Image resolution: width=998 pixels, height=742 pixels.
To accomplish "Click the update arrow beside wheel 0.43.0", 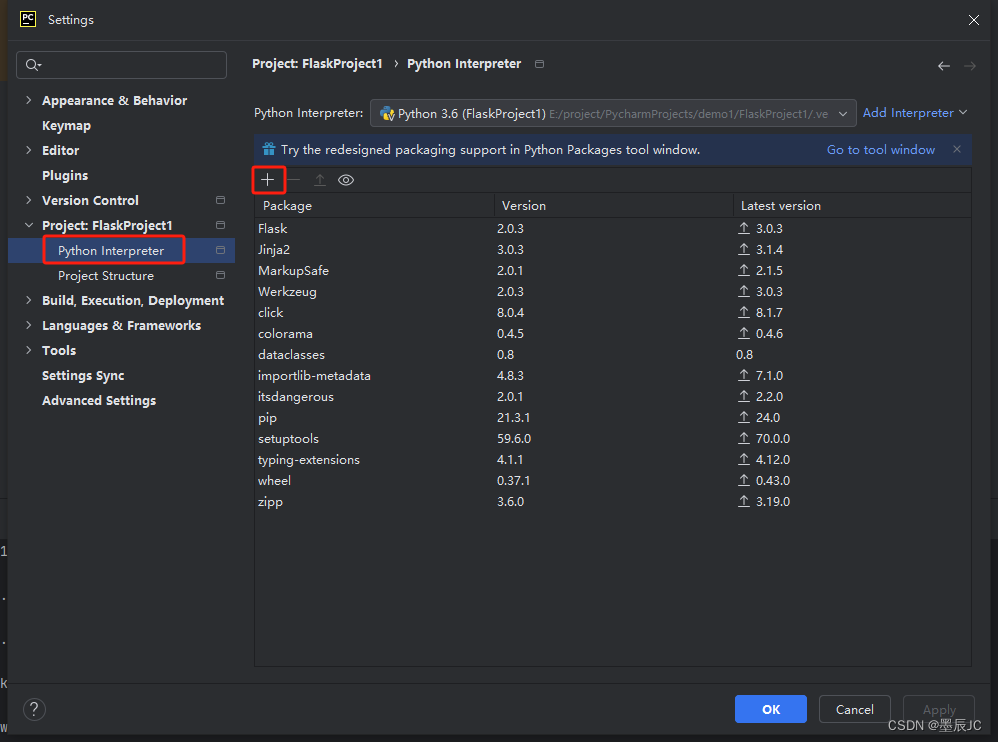I will point(743,480).
